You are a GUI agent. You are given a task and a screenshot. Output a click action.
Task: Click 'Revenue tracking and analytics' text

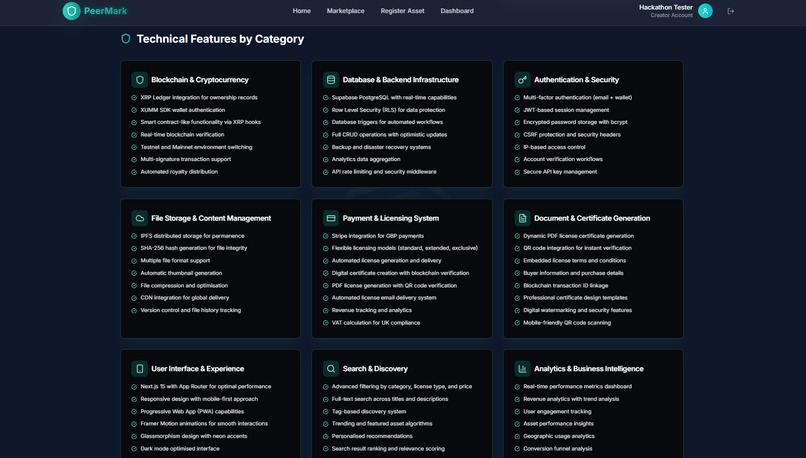tap(372, 310)
